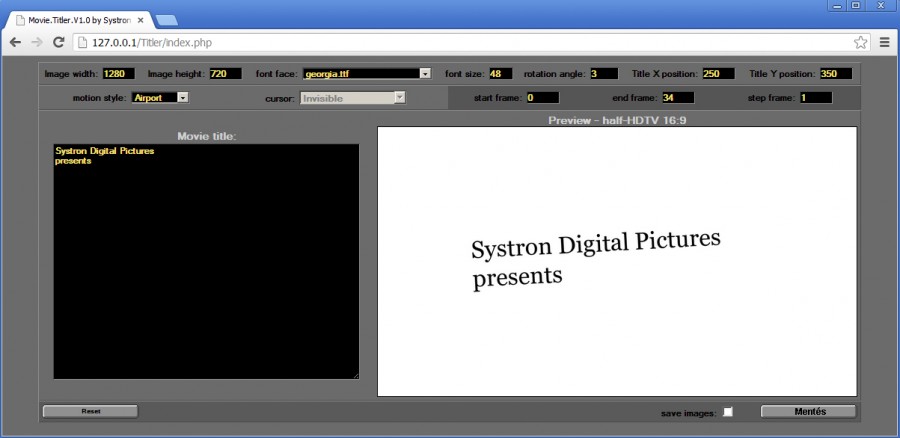Click the Mentés save button
Screen dimensions: 900x438
pos(808,411)
